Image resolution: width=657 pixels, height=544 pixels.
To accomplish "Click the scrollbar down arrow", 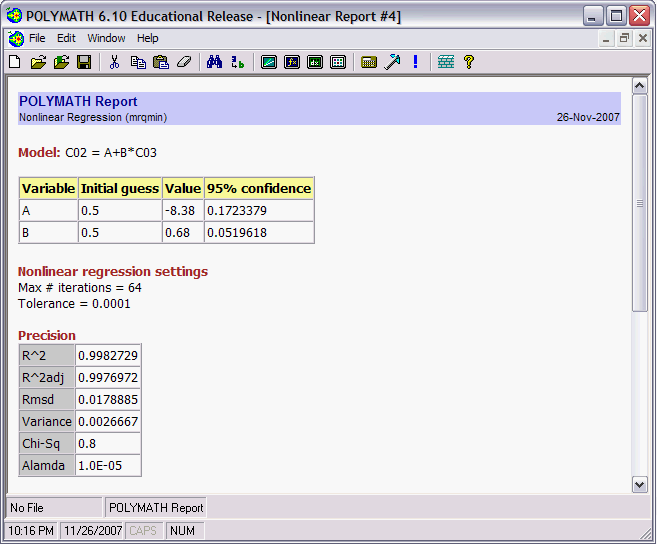I will pos(640,484).
